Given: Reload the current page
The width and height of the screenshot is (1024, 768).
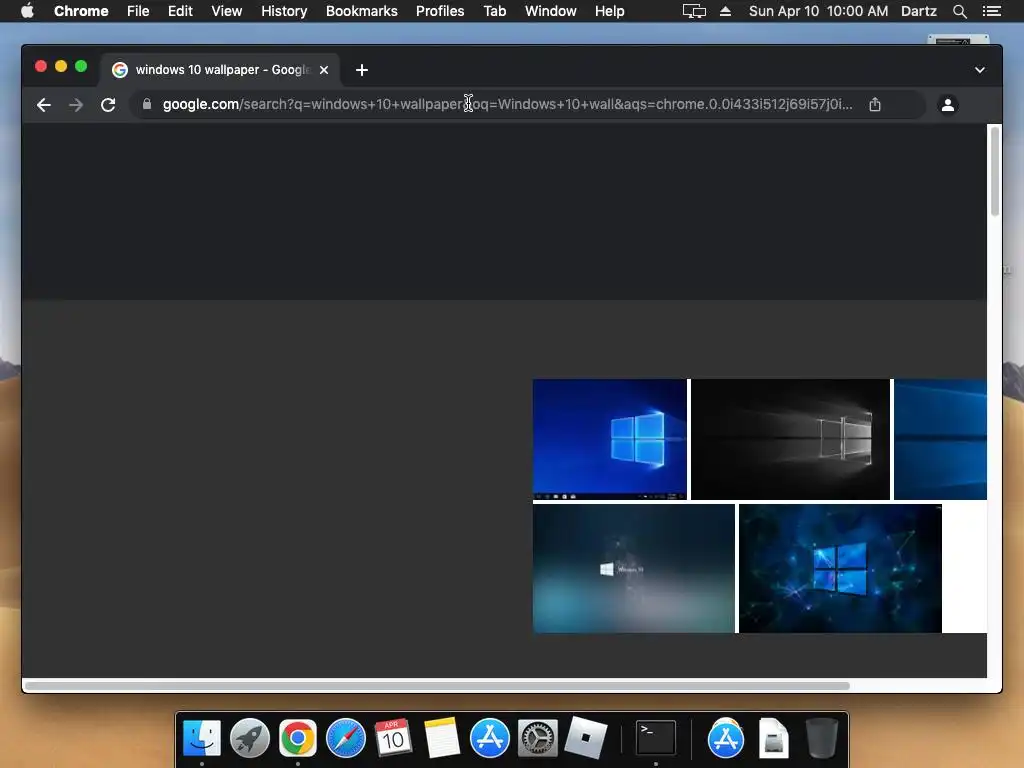Looking at the screenshot, I should 108,104.
